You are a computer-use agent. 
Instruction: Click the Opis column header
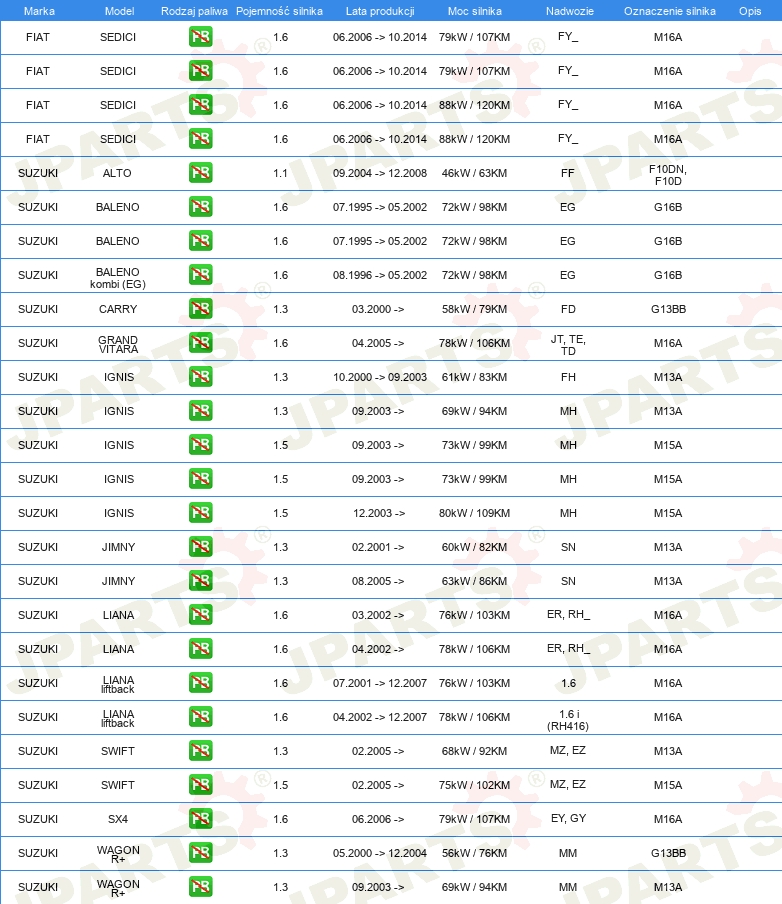[750, 11]
